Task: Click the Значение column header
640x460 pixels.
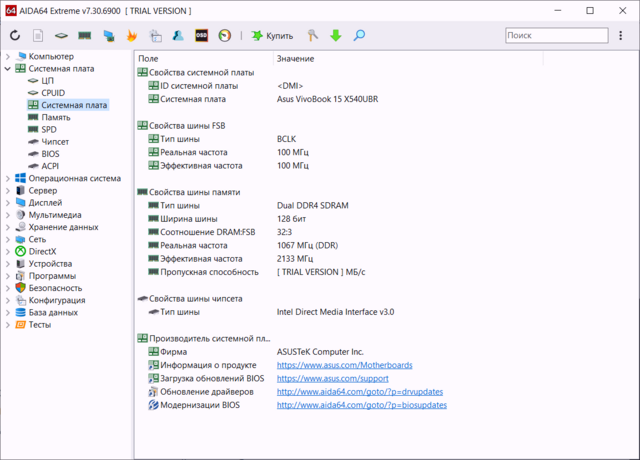Action: [294, 59]
